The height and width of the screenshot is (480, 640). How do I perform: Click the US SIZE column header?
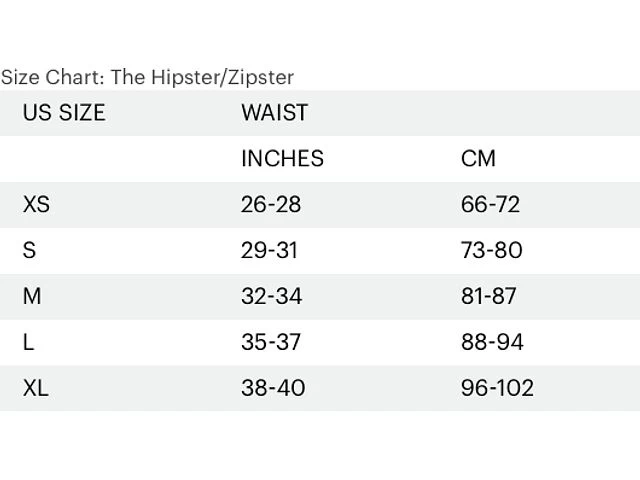pos(64,112)
